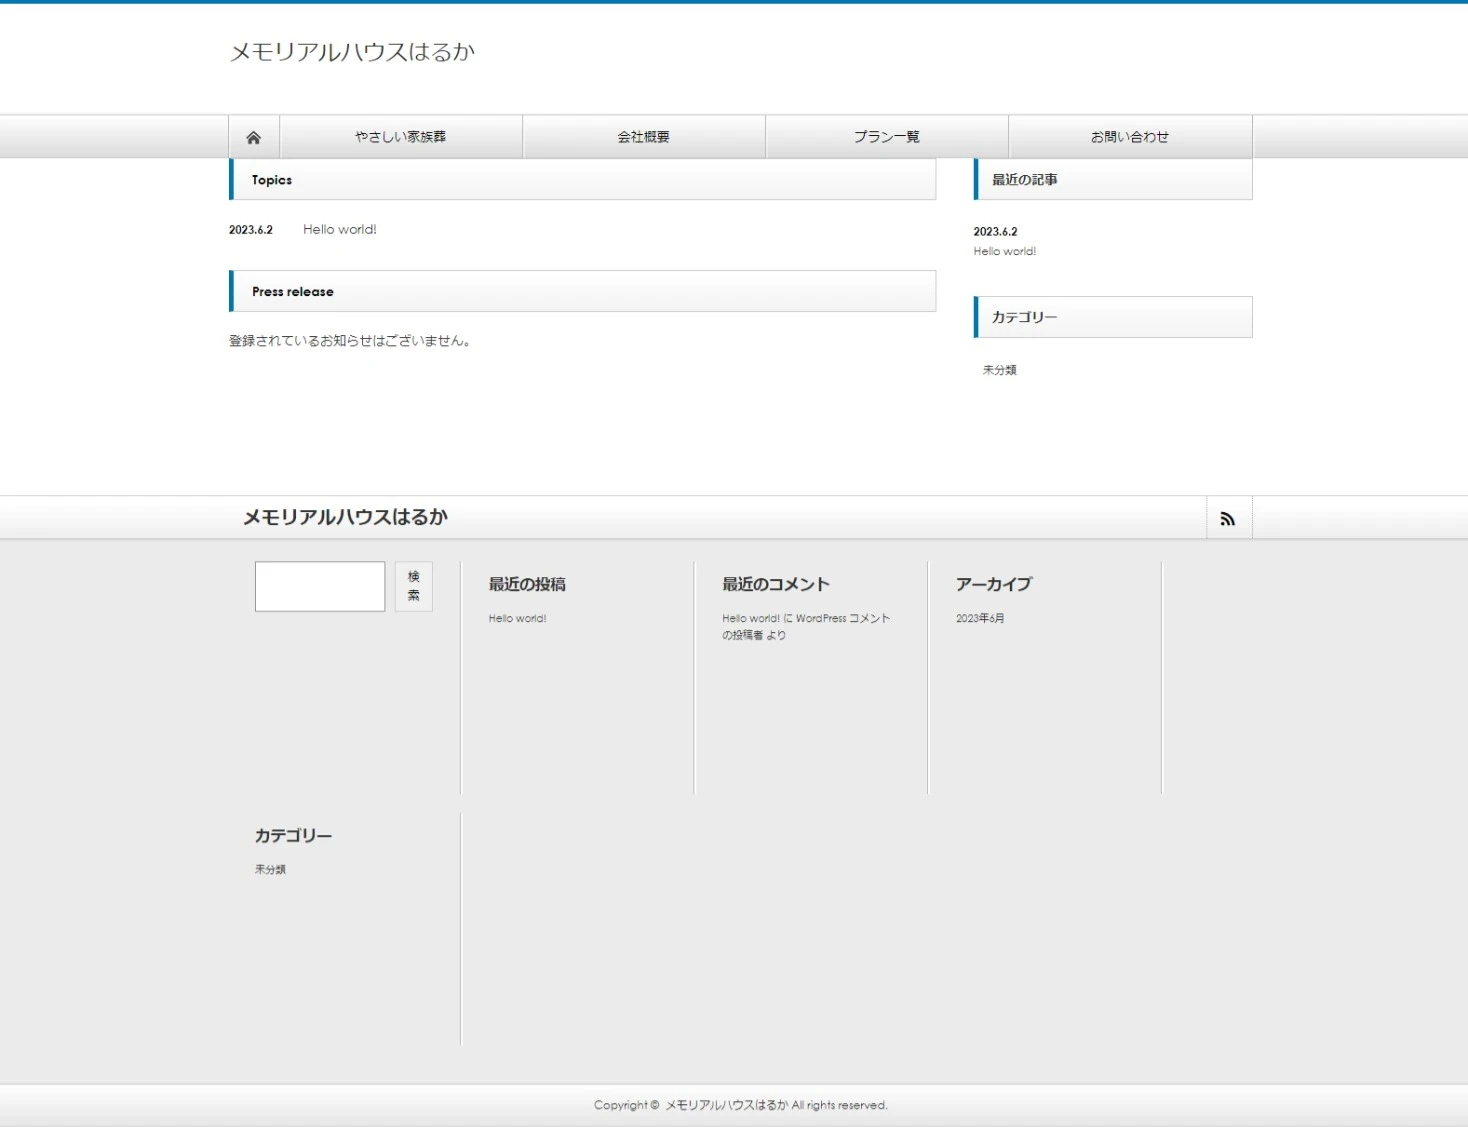The image size is (1468, 1127).
Task: Go to the 会社概要 page
Action: [x=643, y=137]
